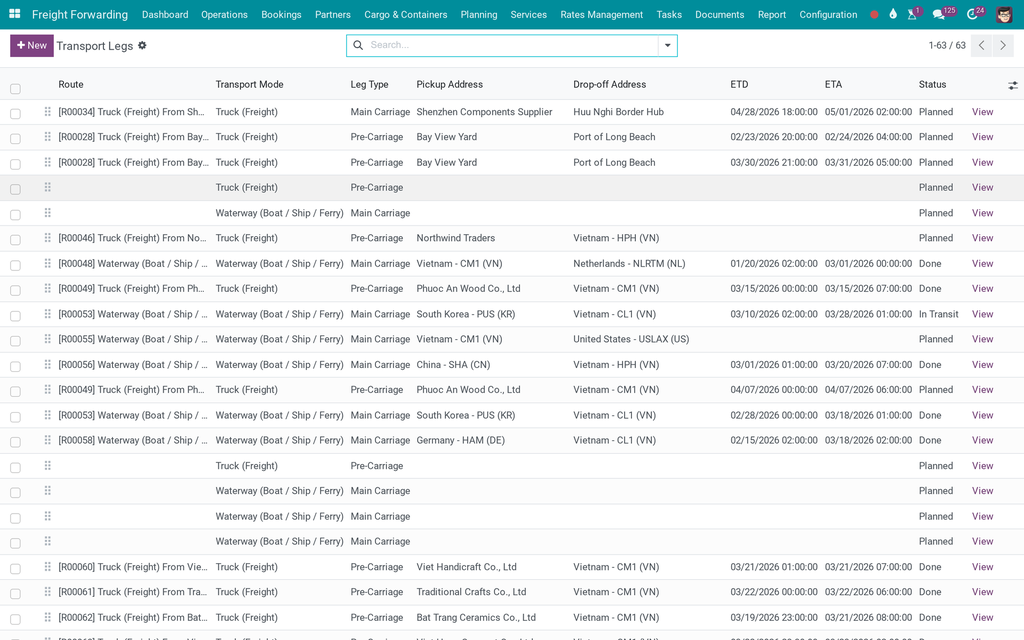The height and width of the screenshot is (640, 1024).
Task: Open the Rates Management menu
Action: 601,14
